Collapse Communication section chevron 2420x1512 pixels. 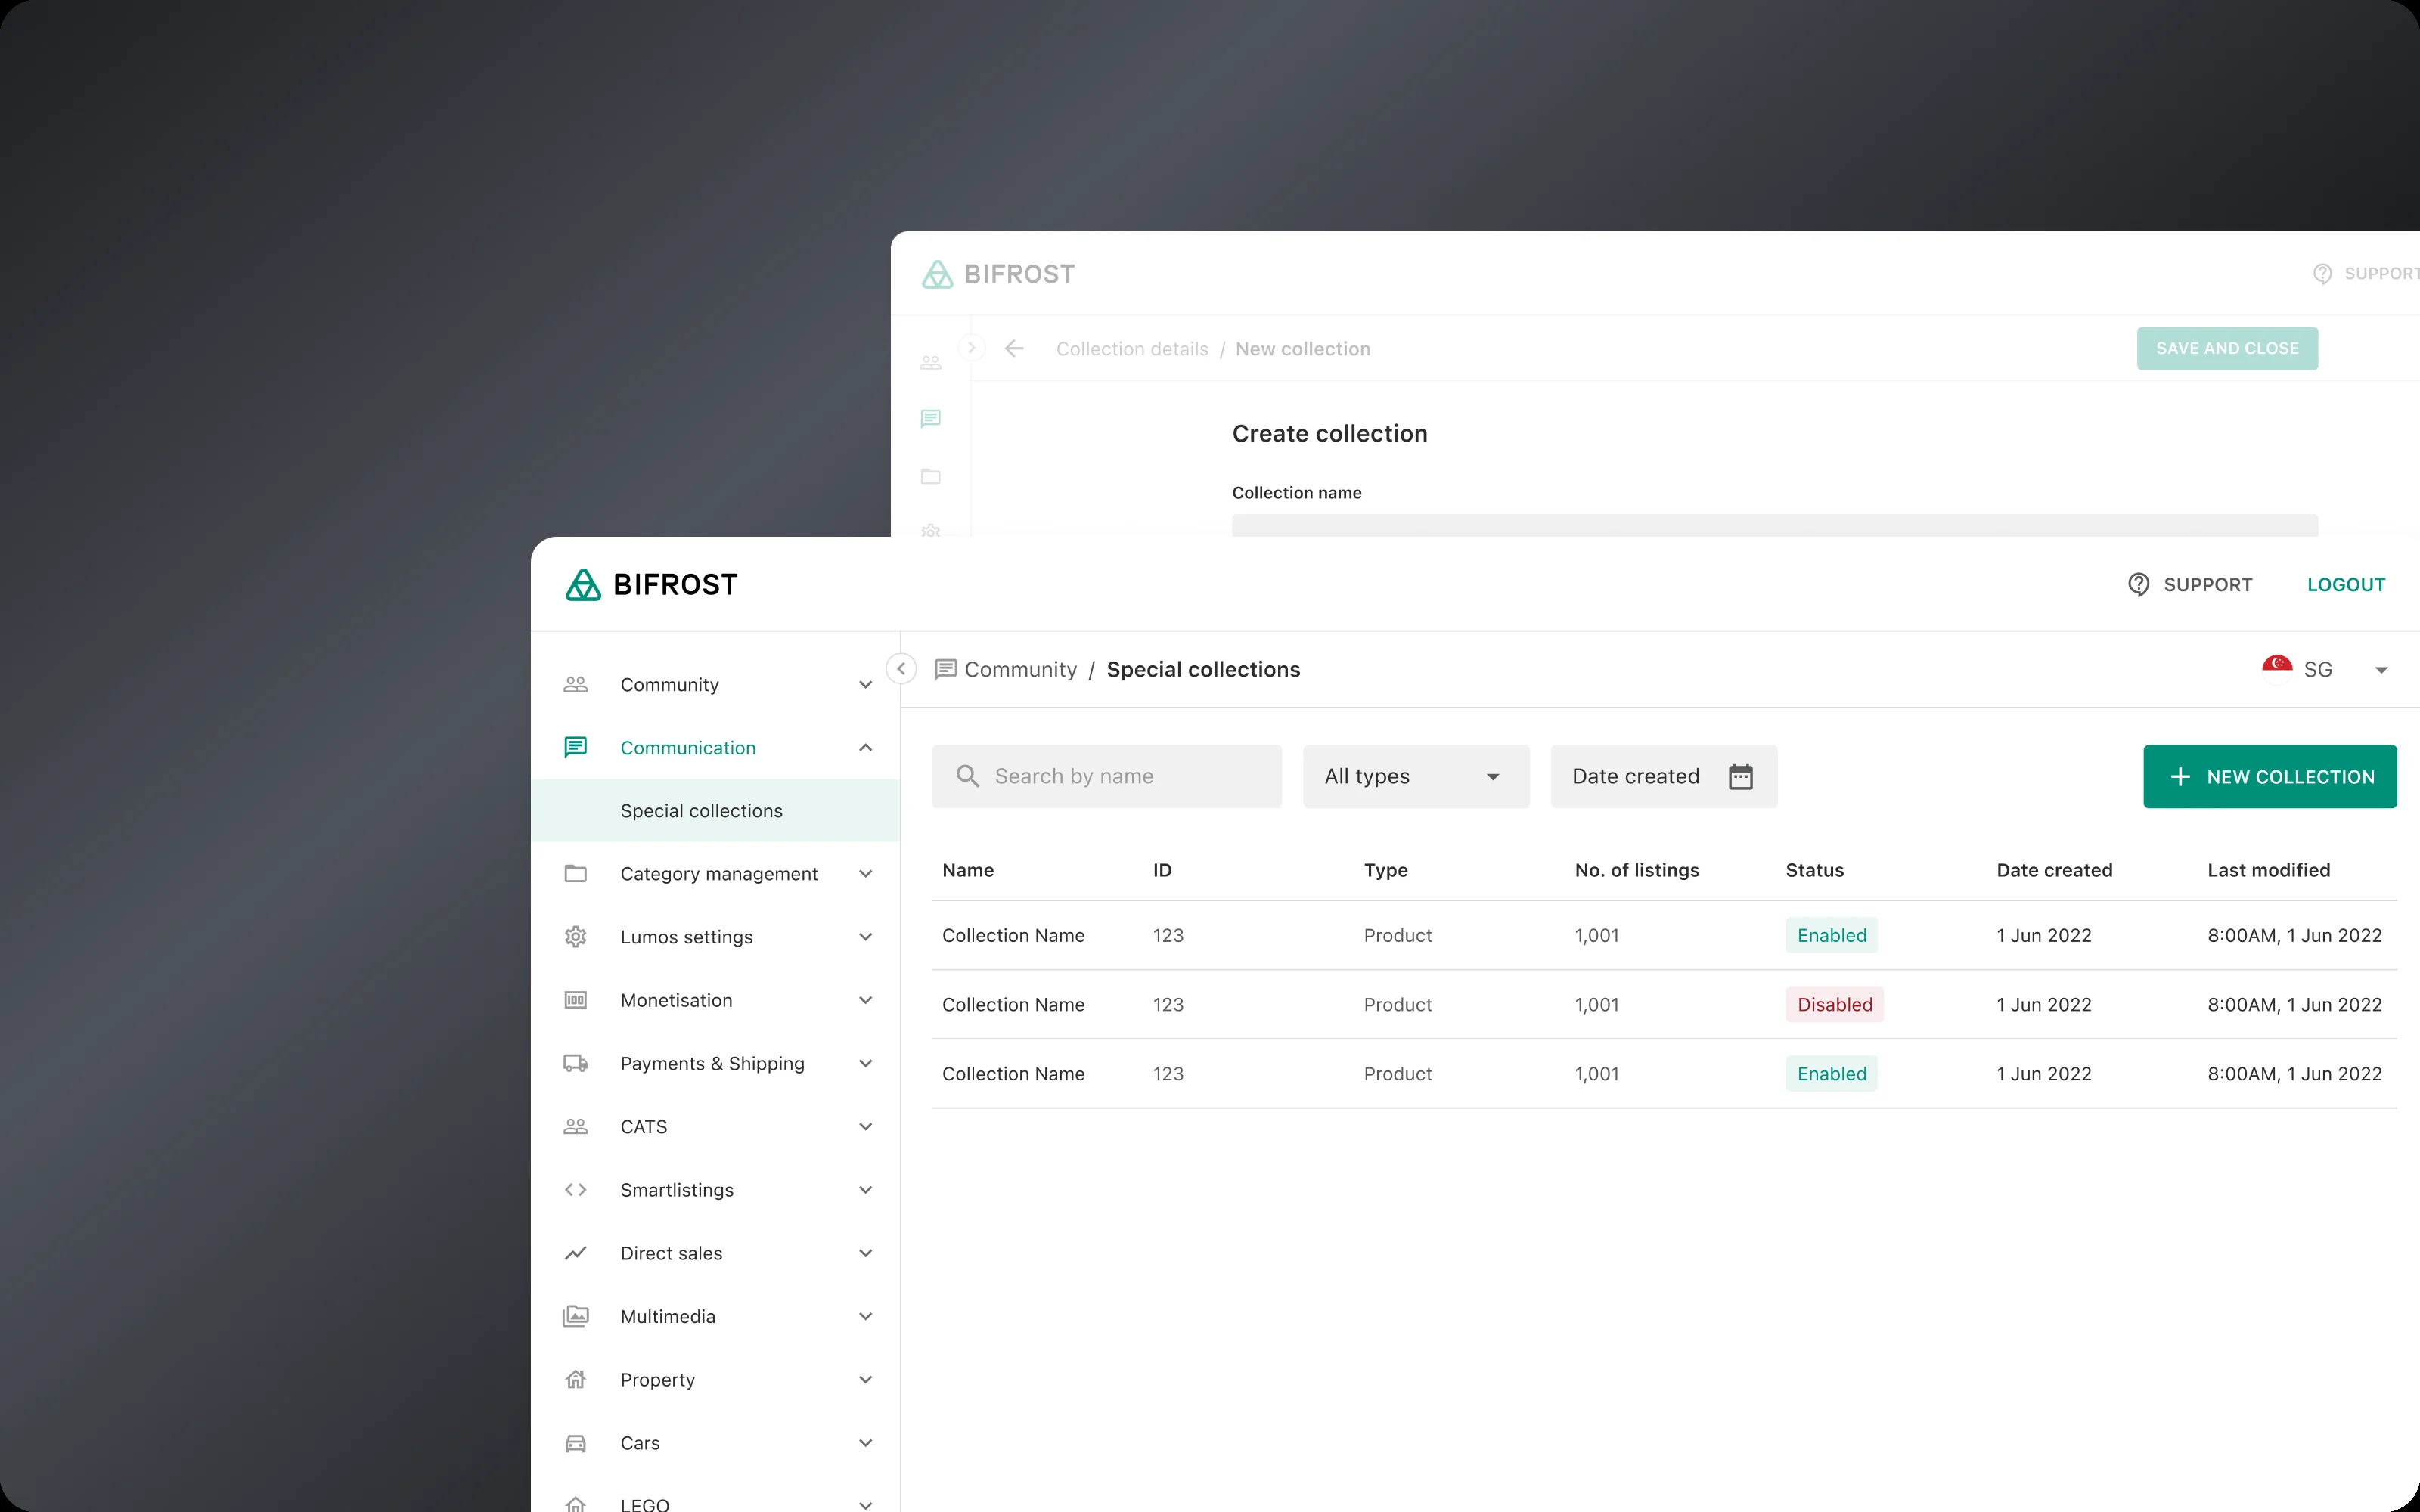coord(866,748)
